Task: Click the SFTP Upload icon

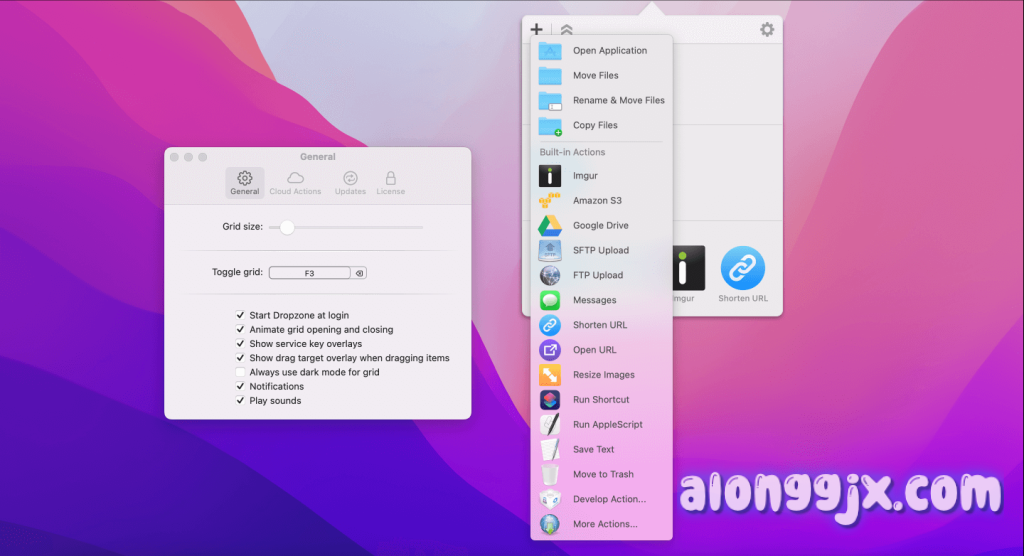Action: (550, 251)
